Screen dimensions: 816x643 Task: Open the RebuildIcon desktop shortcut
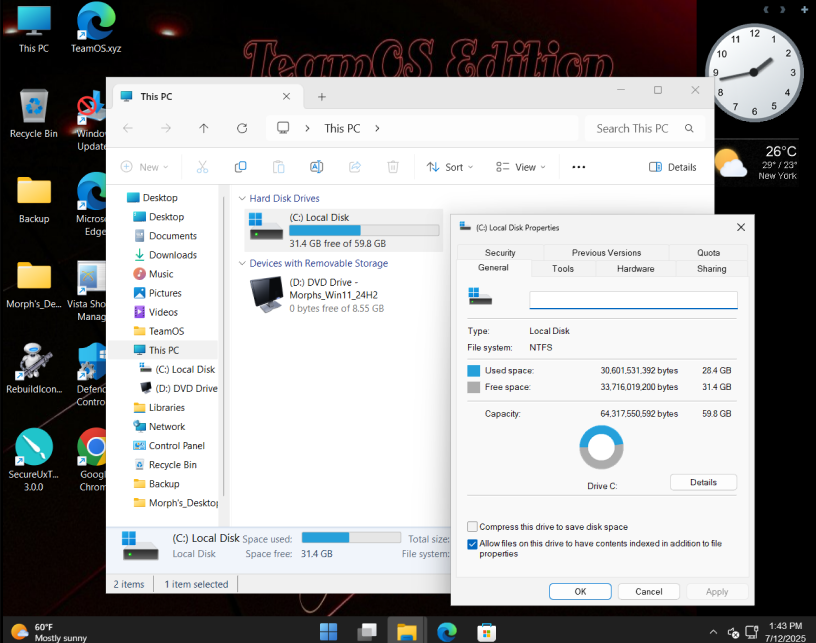[34, 368]
